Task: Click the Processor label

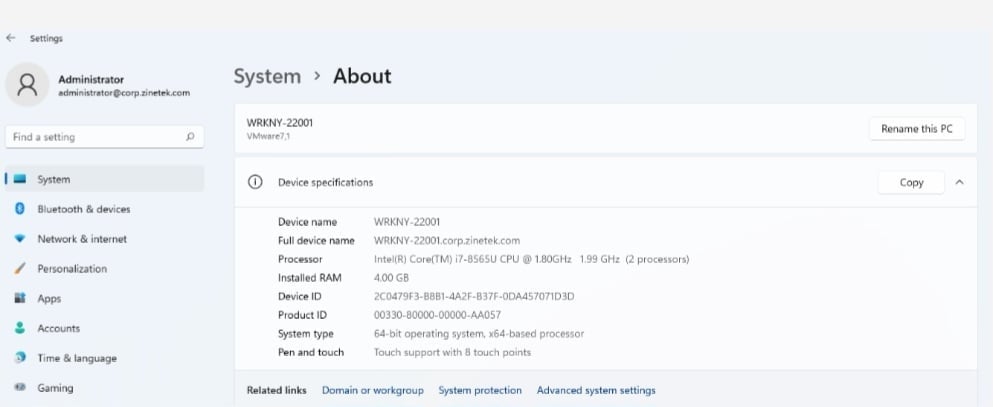Action: pyautogui.click(x=300, y=259)
